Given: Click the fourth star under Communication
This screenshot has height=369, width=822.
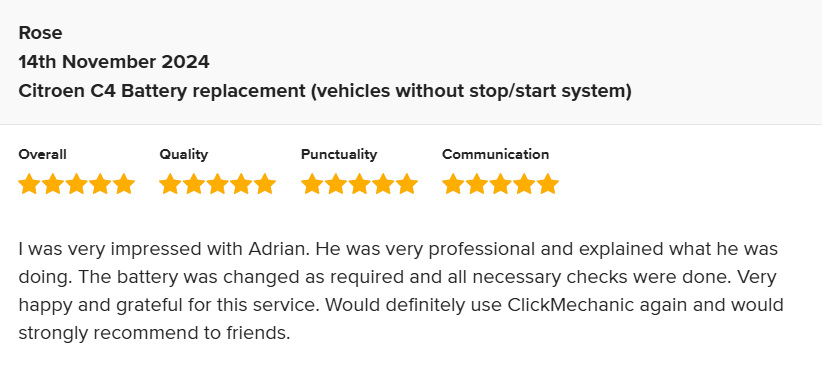Looking at the screenshot, I should [524, 184].
